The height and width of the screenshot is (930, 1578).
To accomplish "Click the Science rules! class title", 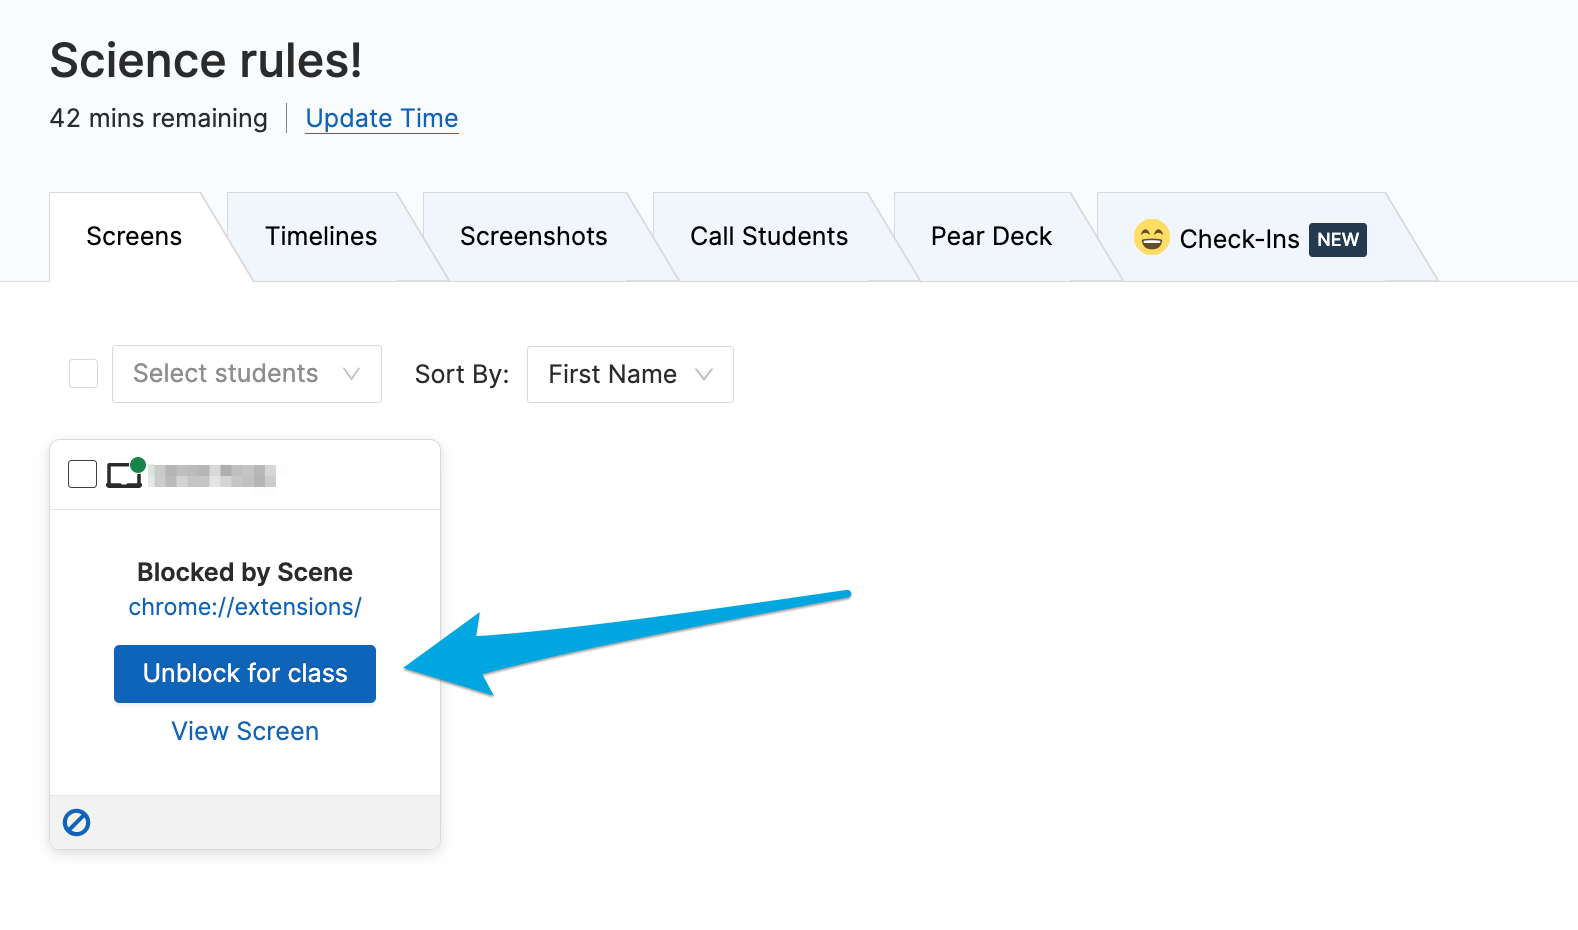I will tap(206, 60).
